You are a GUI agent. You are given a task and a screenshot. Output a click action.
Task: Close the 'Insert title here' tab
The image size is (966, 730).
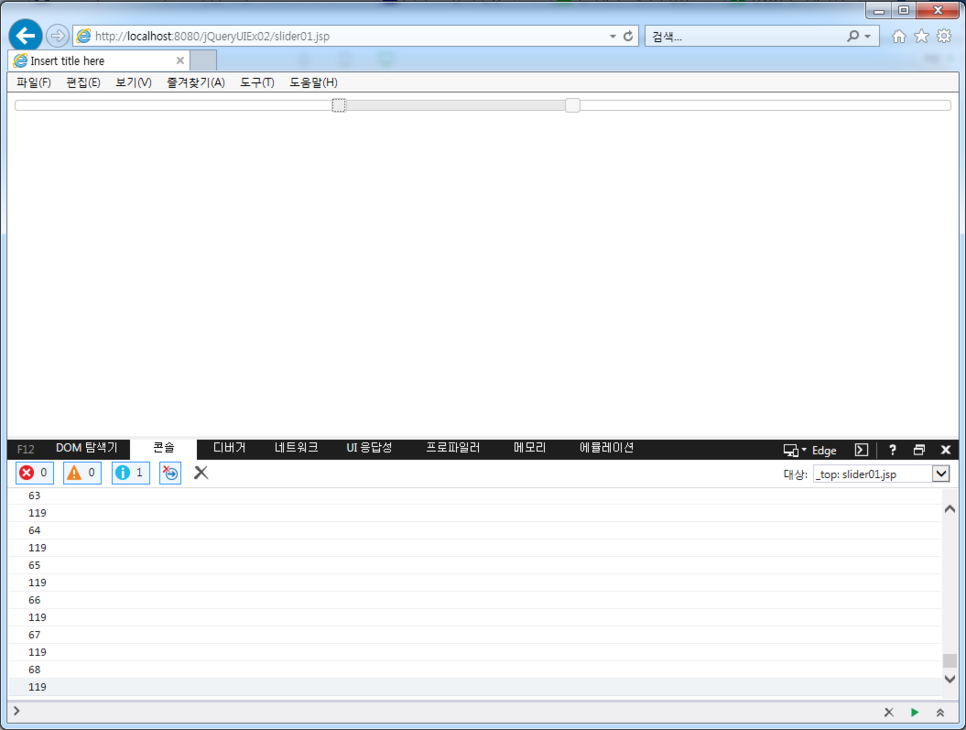point(180,60)
